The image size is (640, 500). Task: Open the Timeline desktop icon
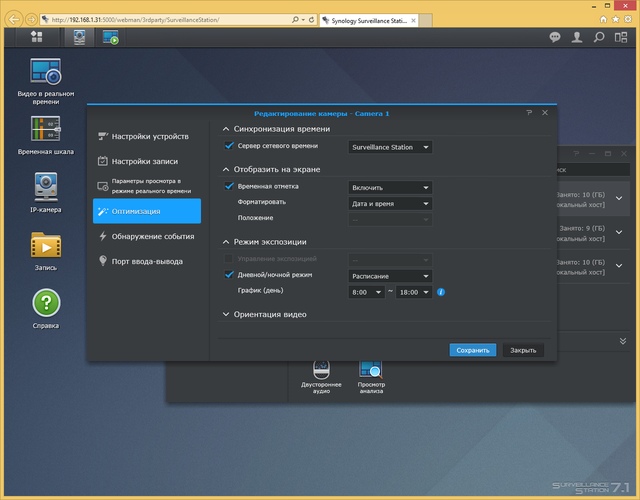coord(46,129)
